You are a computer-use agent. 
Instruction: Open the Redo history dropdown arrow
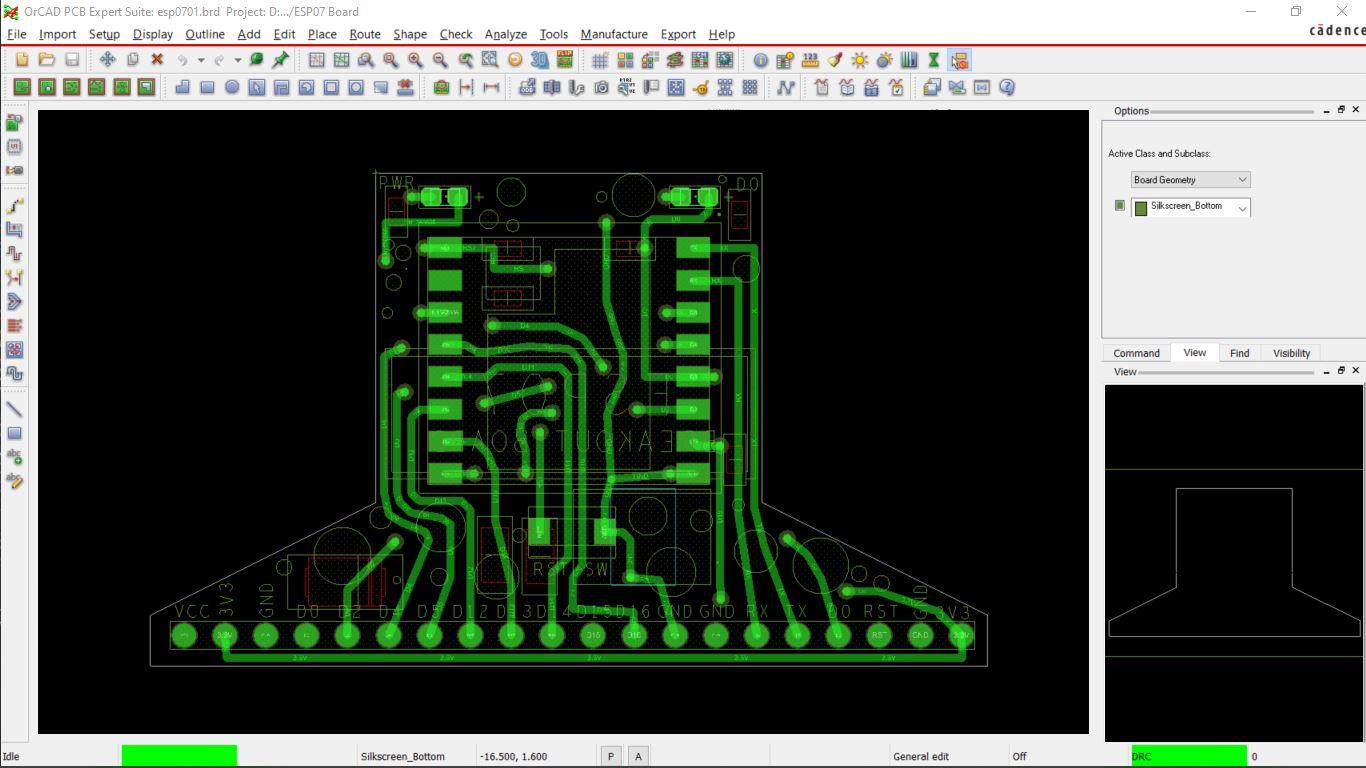pos(238,60)
